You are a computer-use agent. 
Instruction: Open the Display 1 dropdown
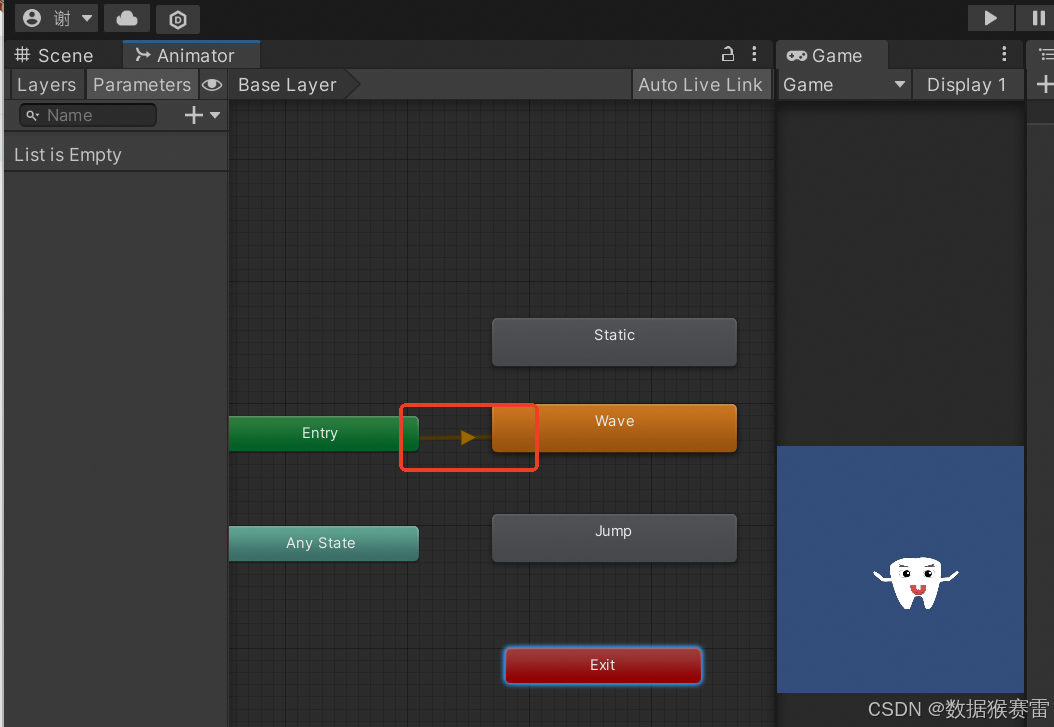click(x=966, y=84)
